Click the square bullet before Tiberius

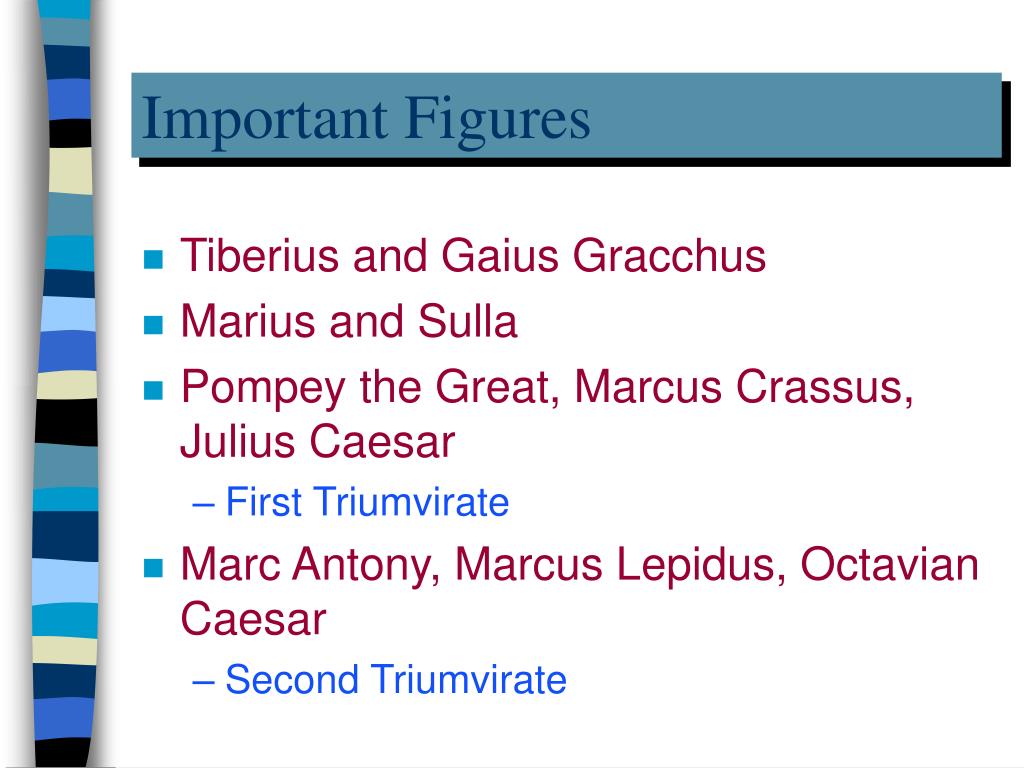coord(153,260)
